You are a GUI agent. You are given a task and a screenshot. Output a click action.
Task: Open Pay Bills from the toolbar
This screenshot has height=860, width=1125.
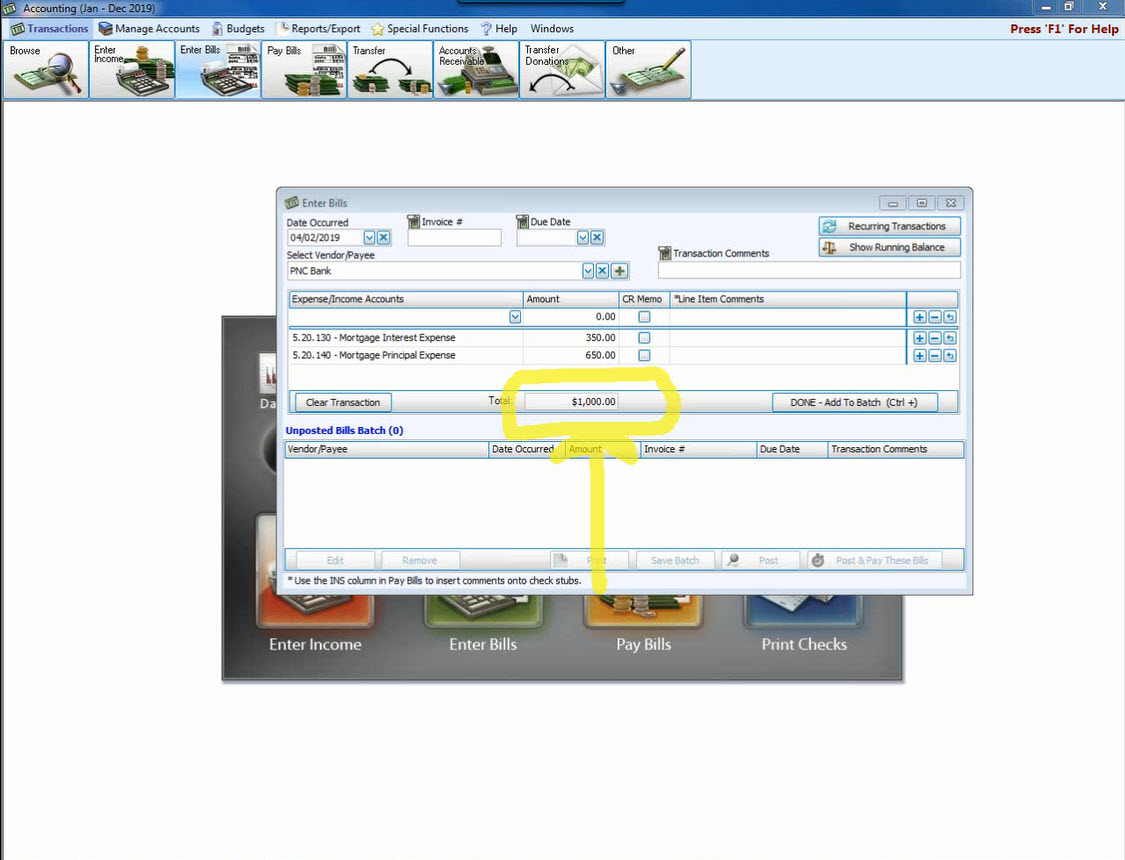(x=304, y=69)
